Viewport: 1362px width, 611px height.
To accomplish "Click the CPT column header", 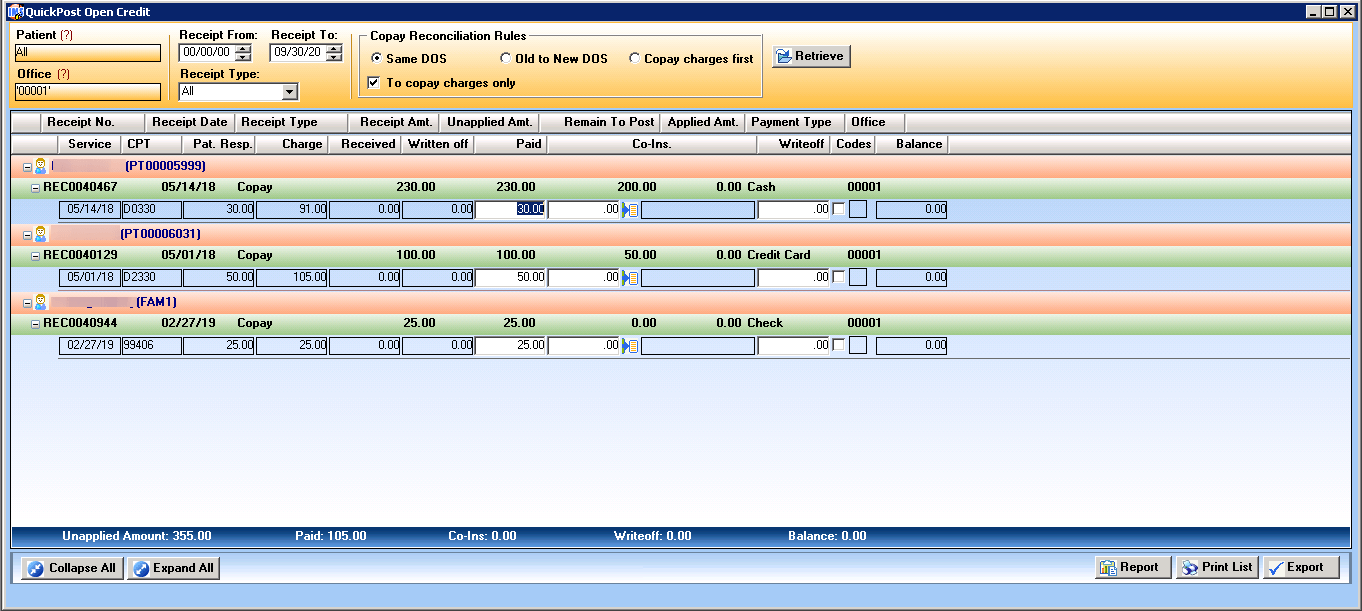I will (152, 144).
